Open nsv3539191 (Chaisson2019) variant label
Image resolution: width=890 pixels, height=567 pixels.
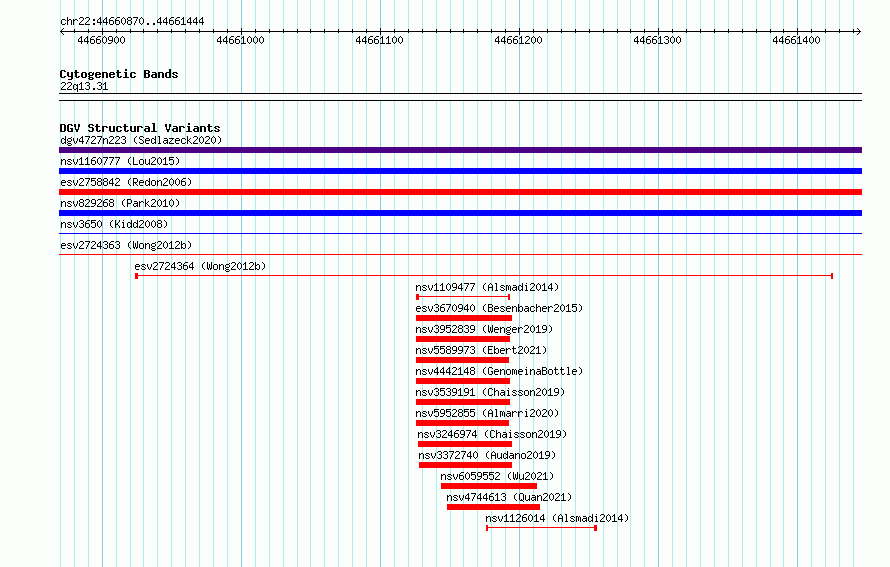click(490, 392)
